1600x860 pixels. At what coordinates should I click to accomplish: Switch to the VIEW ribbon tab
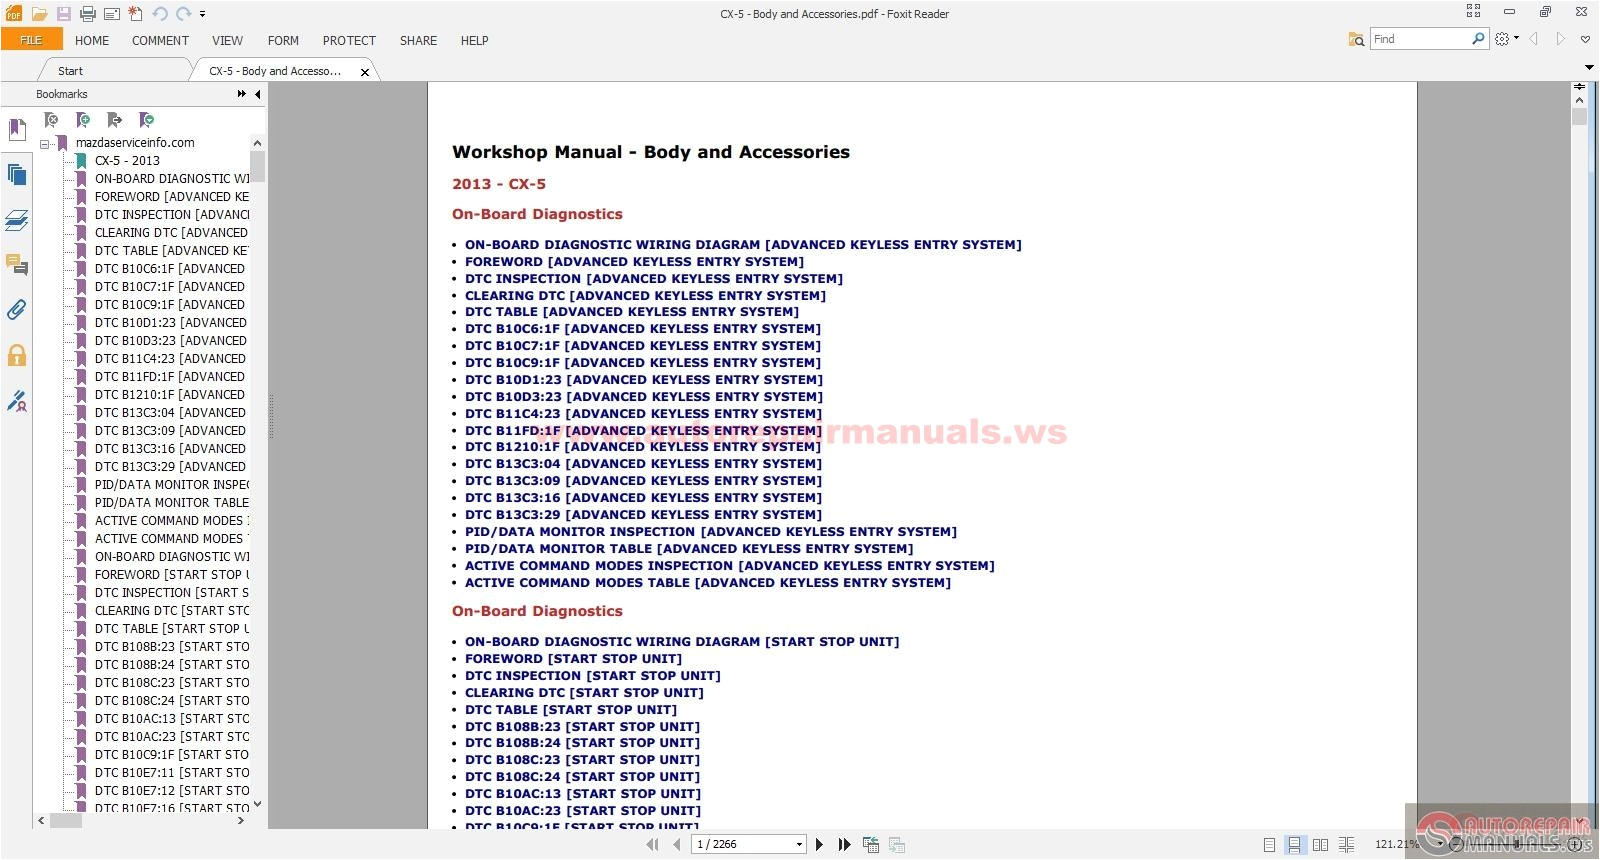[x=227, y=41]
